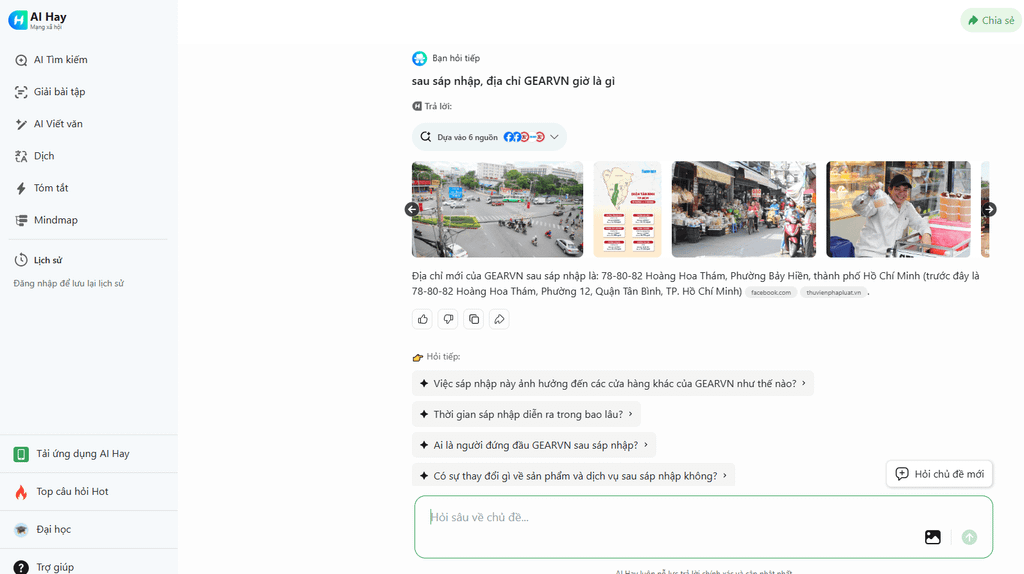Open the street intersection photo thumbnail
1024x574 pixels.
[x=497, y=209]
